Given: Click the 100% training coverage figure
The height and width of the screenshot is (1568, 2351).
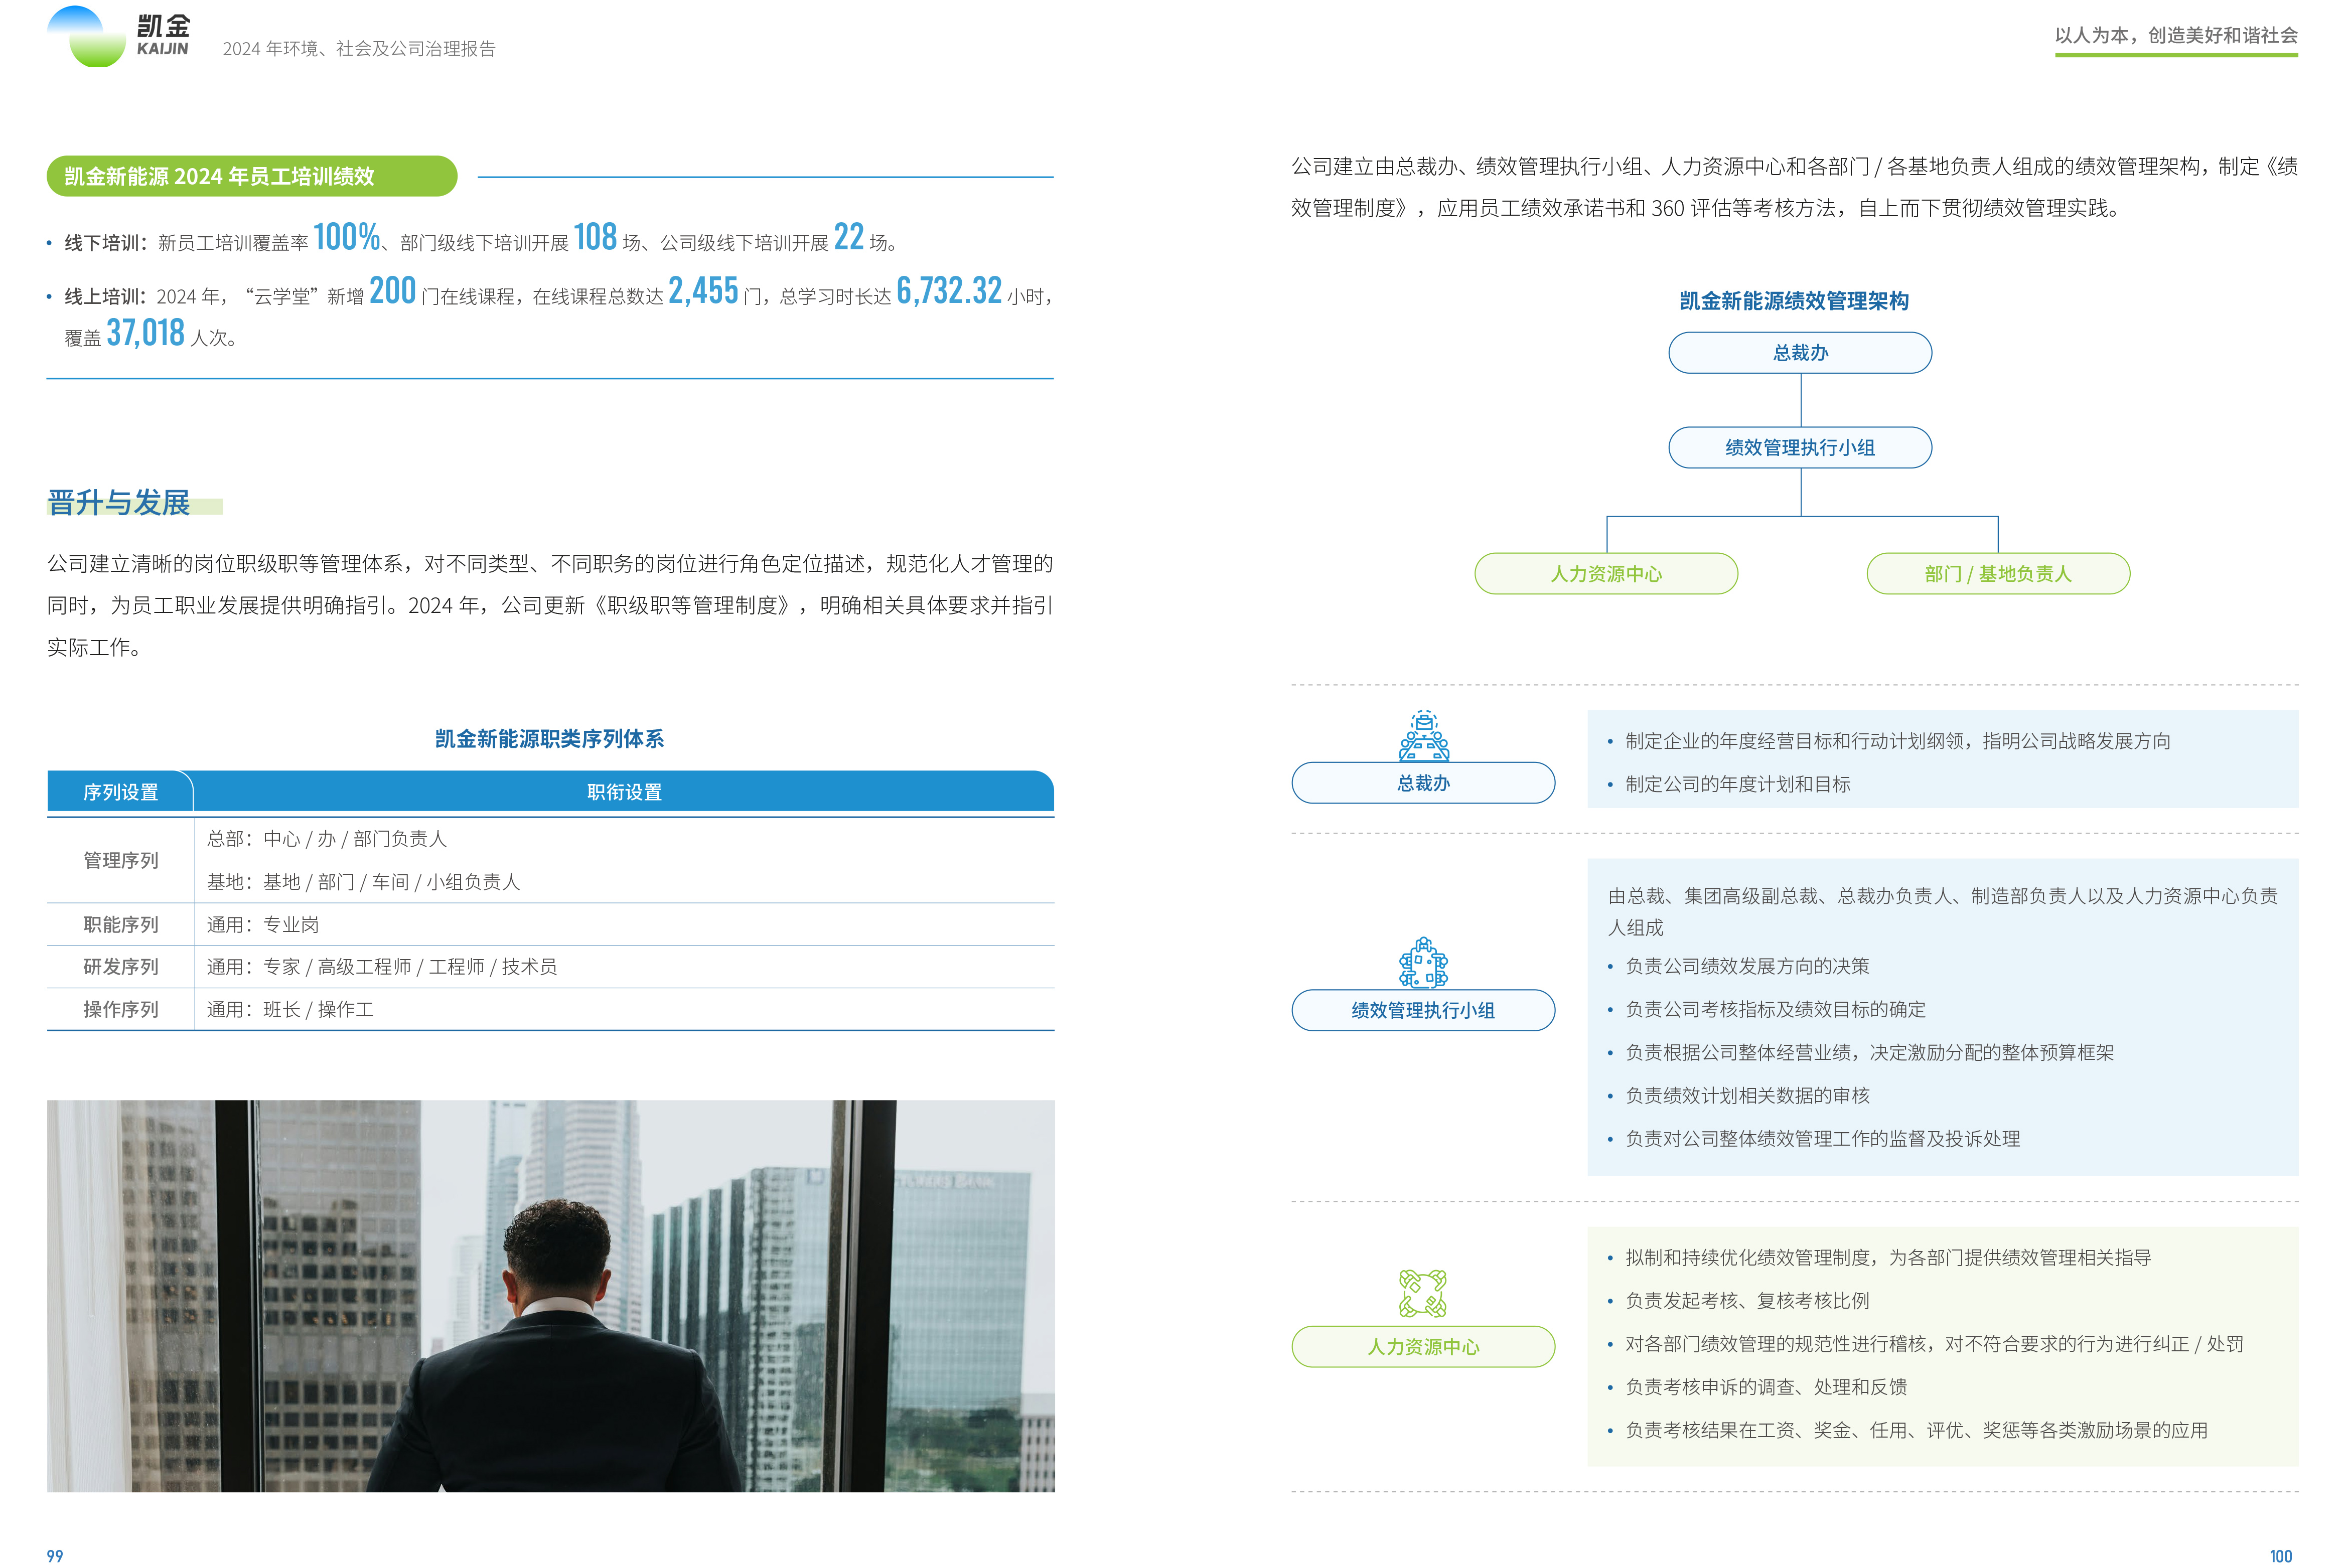Looking at the screenshot, I should coord(347,237).
